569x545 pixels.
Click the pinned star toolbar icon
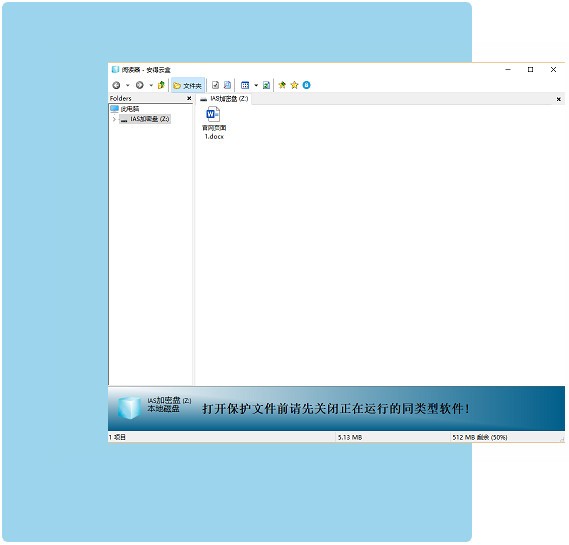pos(282,85)
